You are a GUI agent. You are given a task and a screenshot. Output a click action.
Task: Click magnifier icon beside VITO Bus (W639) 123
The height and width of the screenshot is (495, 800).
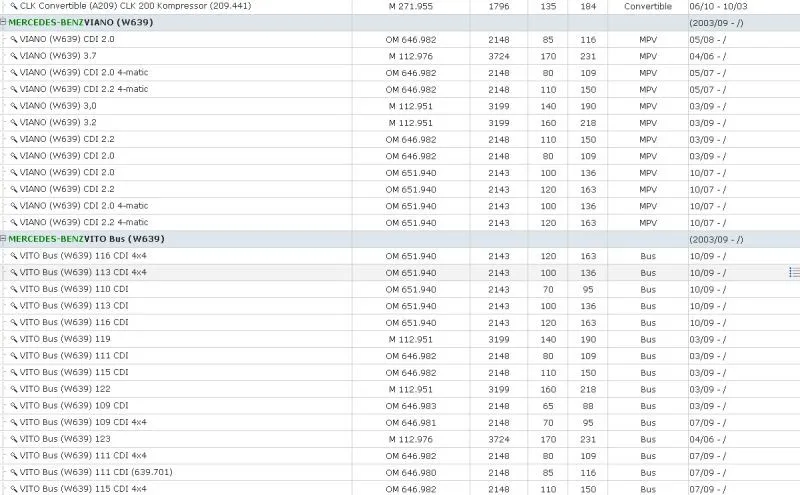[14, 439]
